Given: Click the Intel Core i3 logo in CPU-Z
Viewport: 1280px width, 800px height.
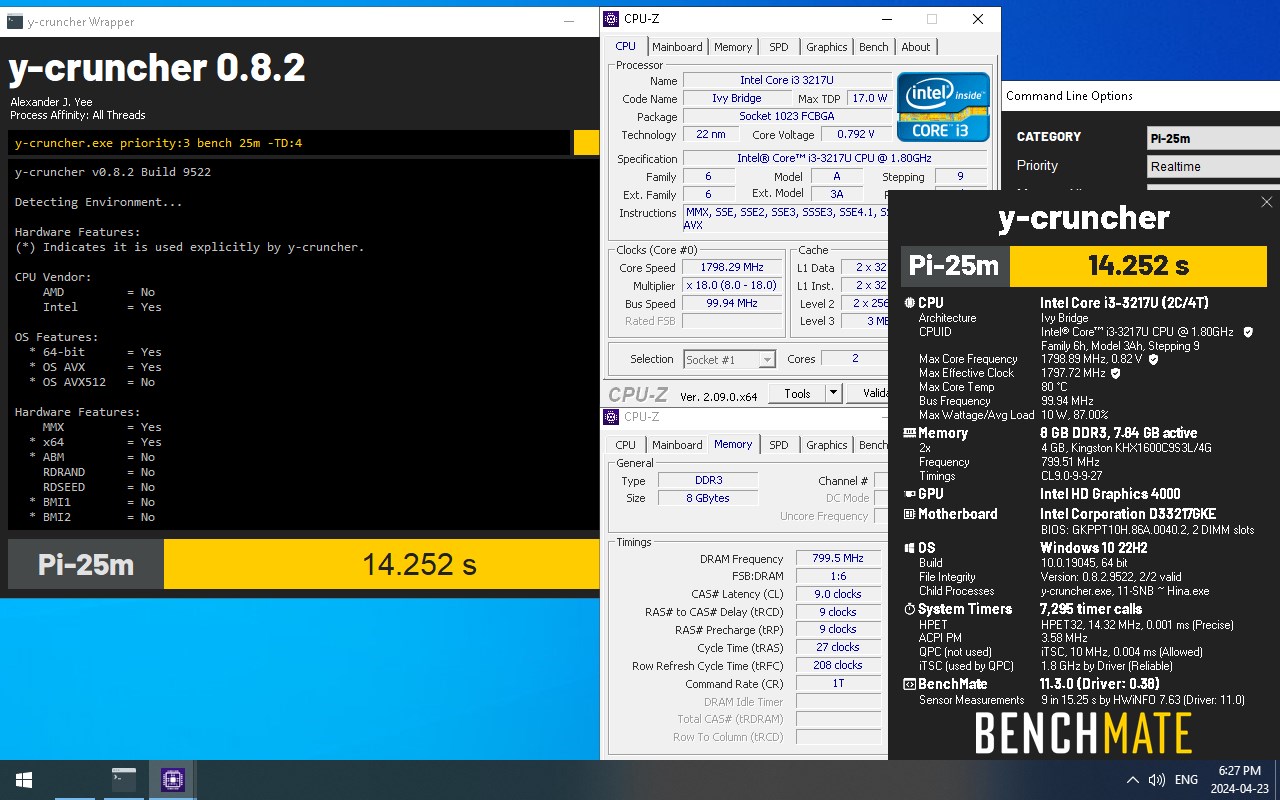Looking at the screenshot, I should coord(943,106).
